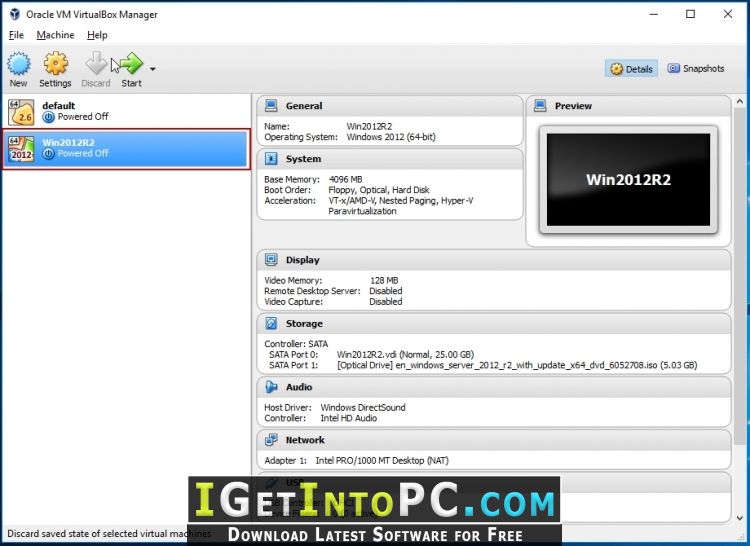Open the Help menu

(x=97, y=35)
